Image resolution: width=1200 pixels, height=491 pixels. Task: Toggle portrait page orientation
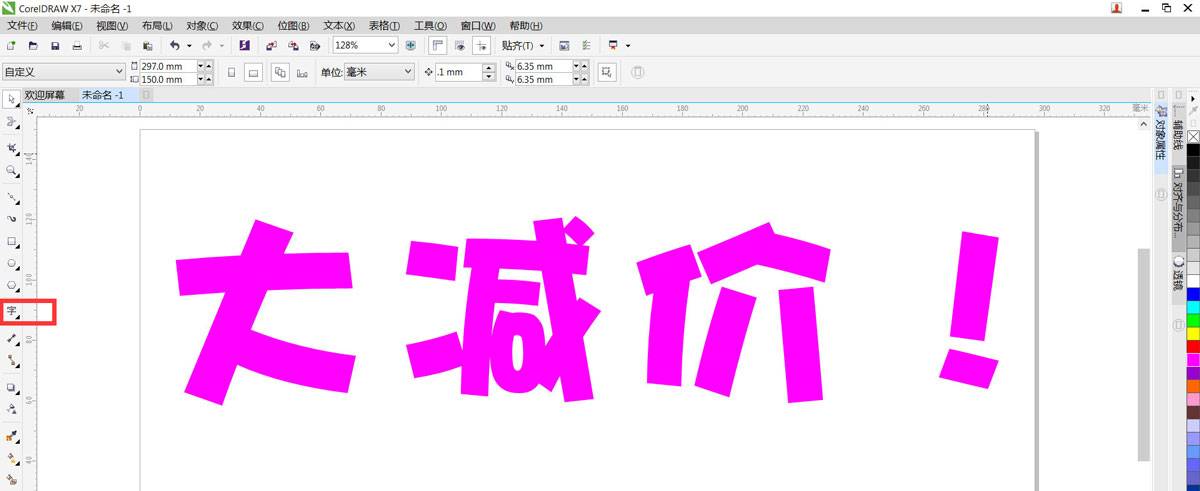(x=232, y=72)
